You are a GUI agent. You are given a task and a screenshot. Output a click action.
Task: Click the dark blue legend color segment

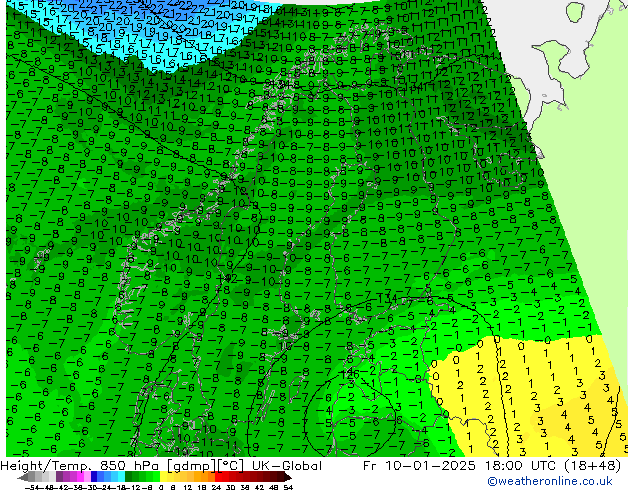click(94, 477)
